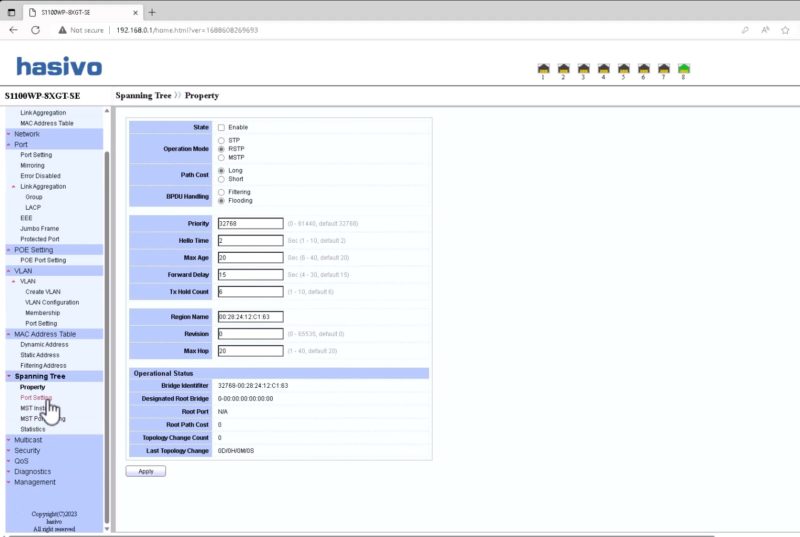Choose Long path cost
Image resolution: width=800 pixels, height=537 pixels.
221,170
